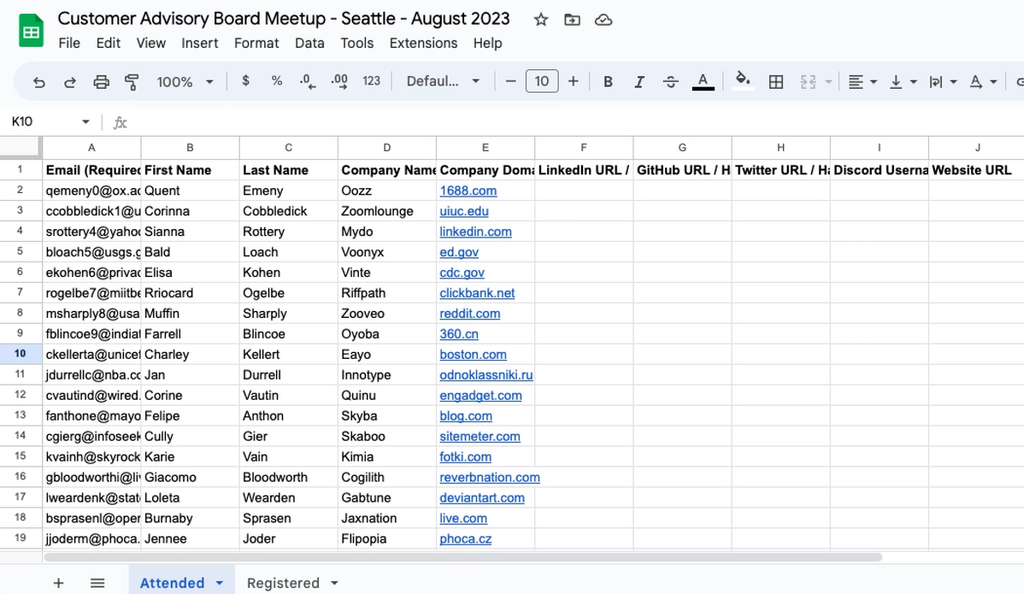The image size is (1024, 594).
Task: Open the text color picker
Action: tap(703, 82)
